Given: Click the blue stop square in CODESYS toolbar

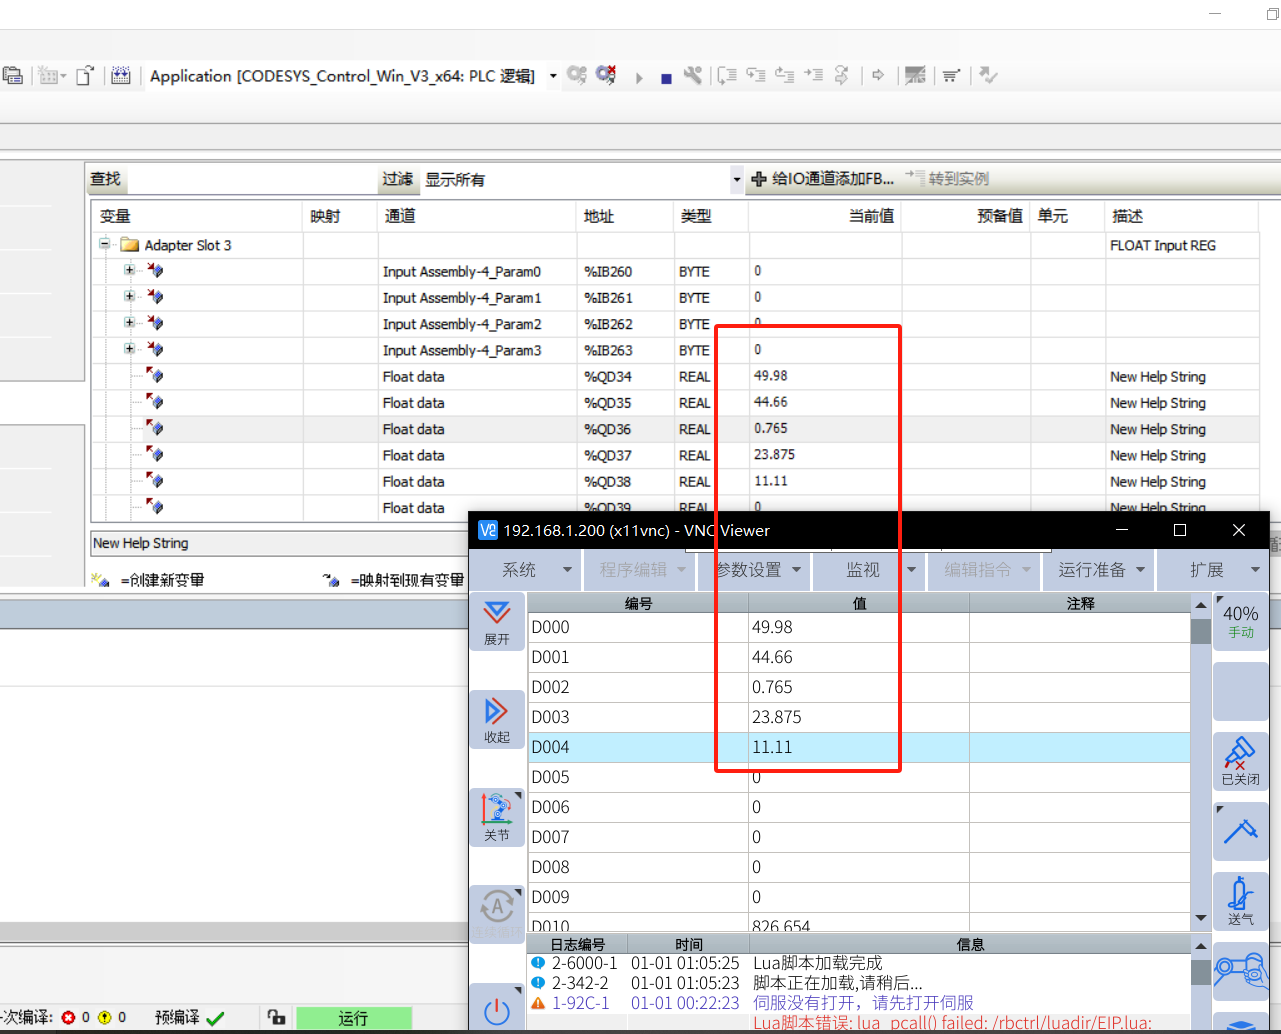Looking at the screenshot, I should pos(666,78).
